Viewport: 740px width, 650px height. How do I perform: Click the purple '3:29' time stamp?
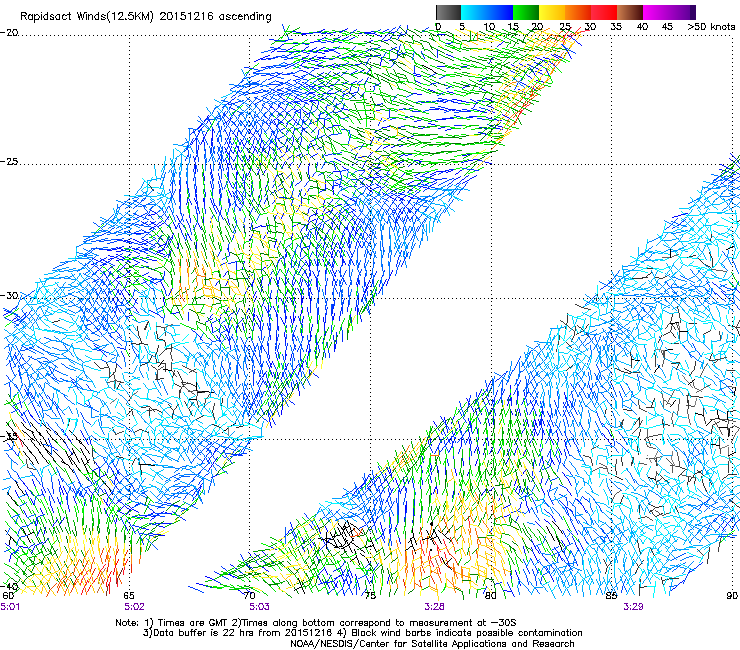633,607
